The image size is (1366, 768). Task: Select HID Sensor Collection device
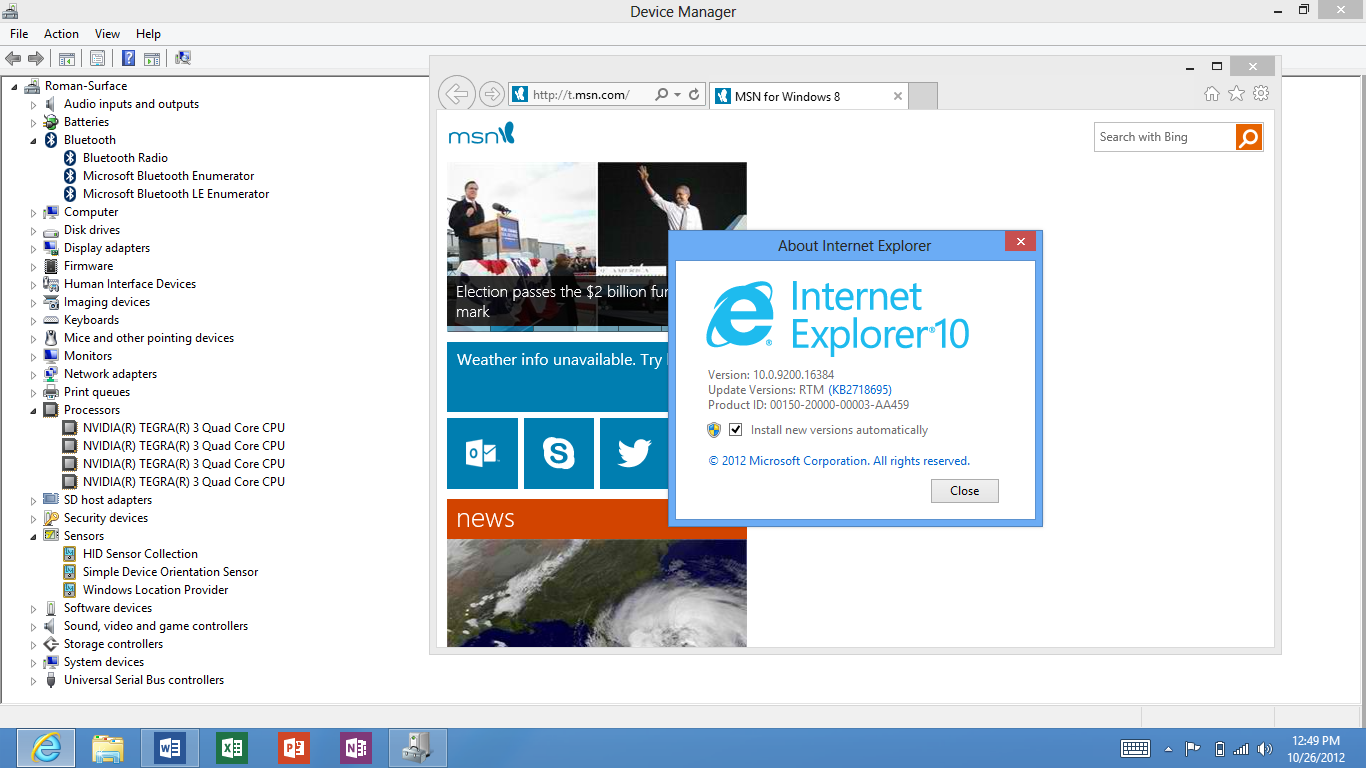coord(140,554)
